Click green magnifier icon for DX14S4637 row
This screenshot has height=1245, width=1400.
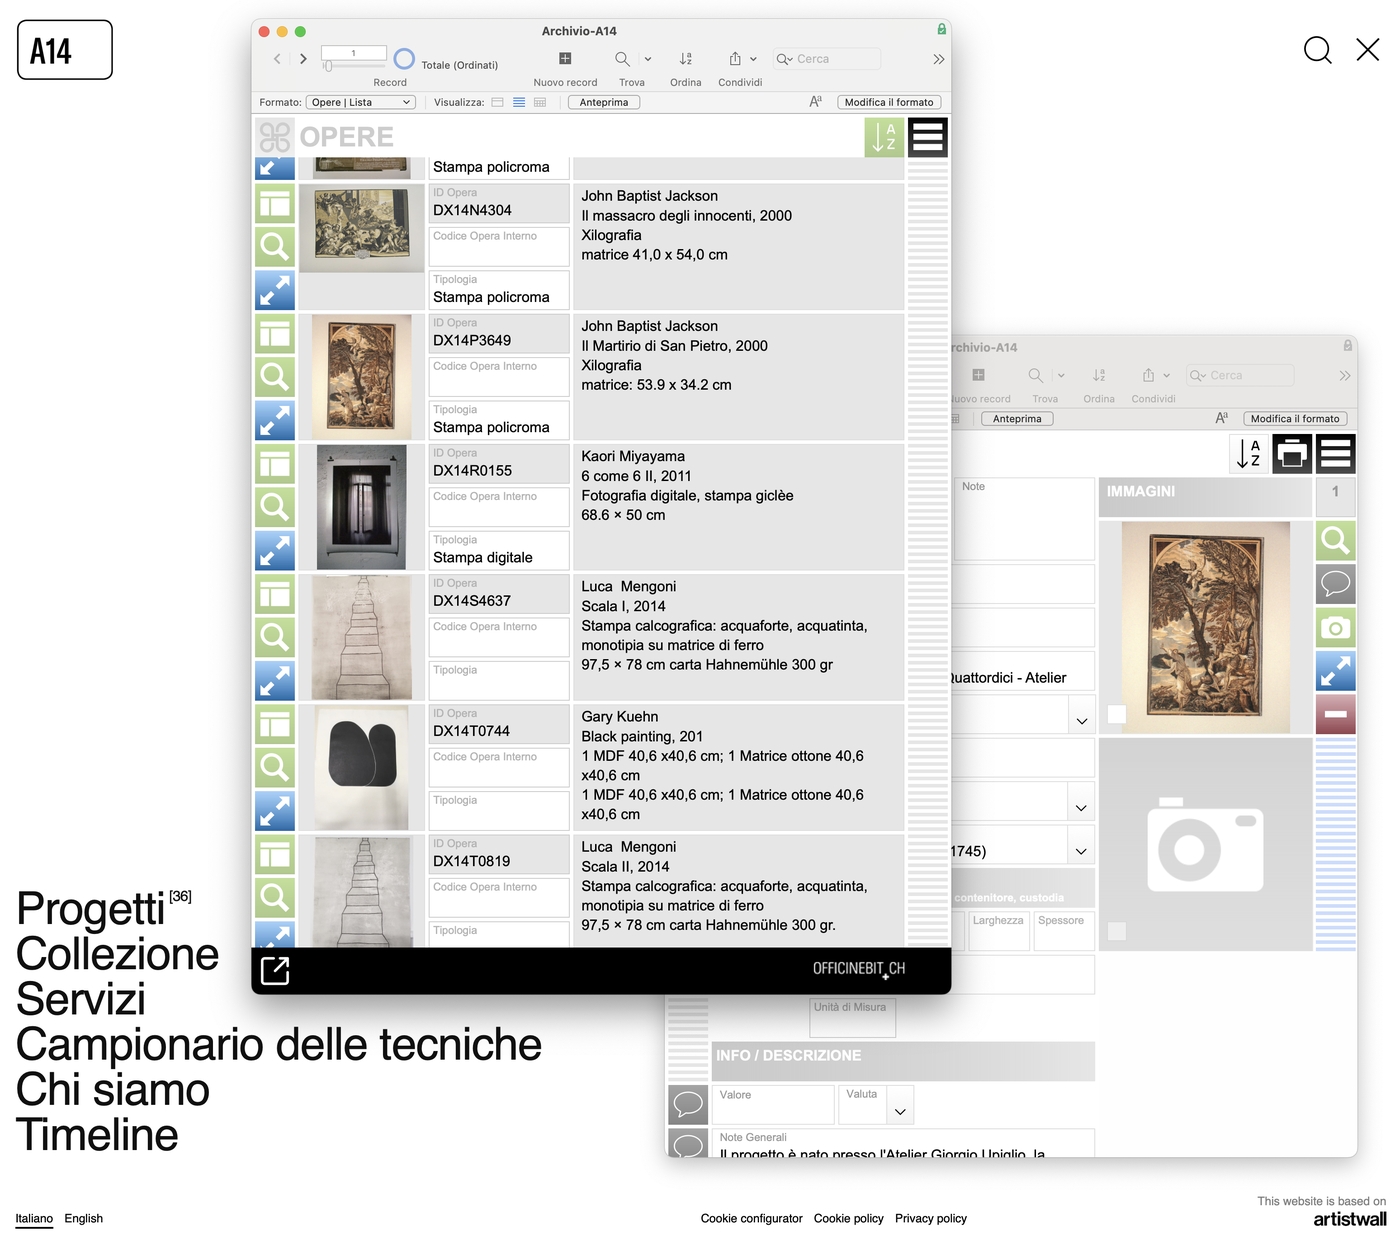coord(275,637)
